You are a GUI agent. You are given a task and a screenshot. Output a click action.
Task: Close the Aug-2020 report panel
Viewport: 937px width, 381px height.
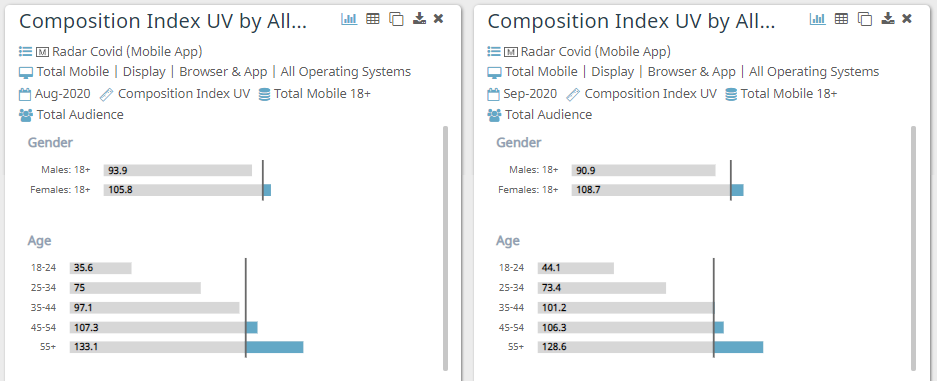(x=439, y=19)
